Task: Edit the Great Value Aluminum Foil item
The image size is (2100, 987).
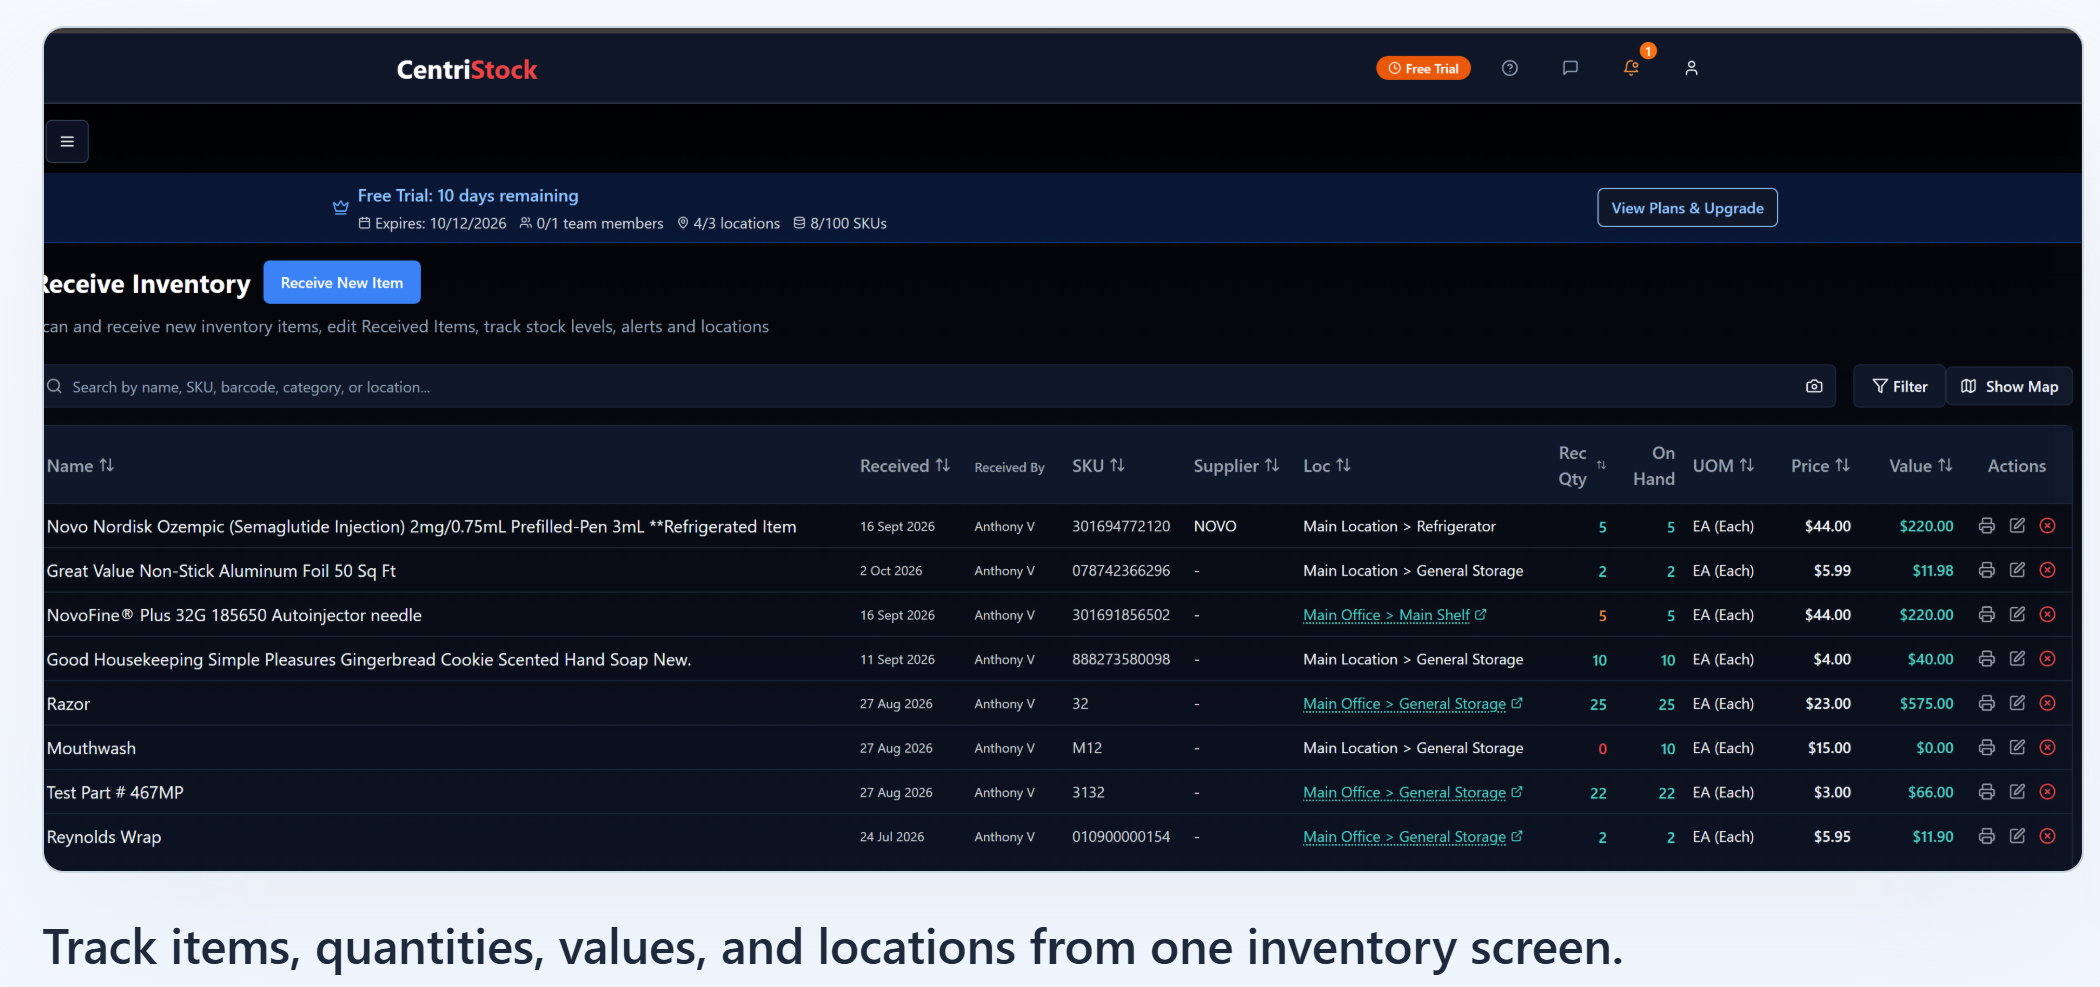Action: coord(2017,570)
